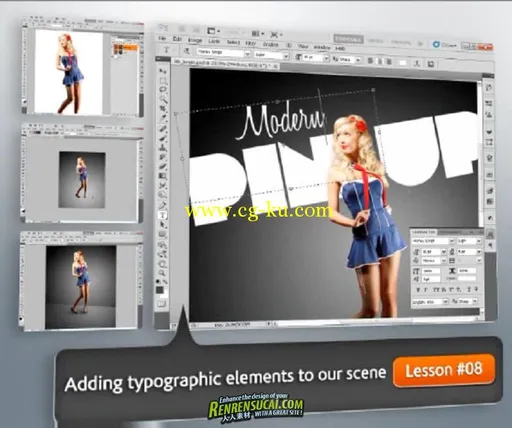Click text color swatch in options bar

tap(402, 63)
